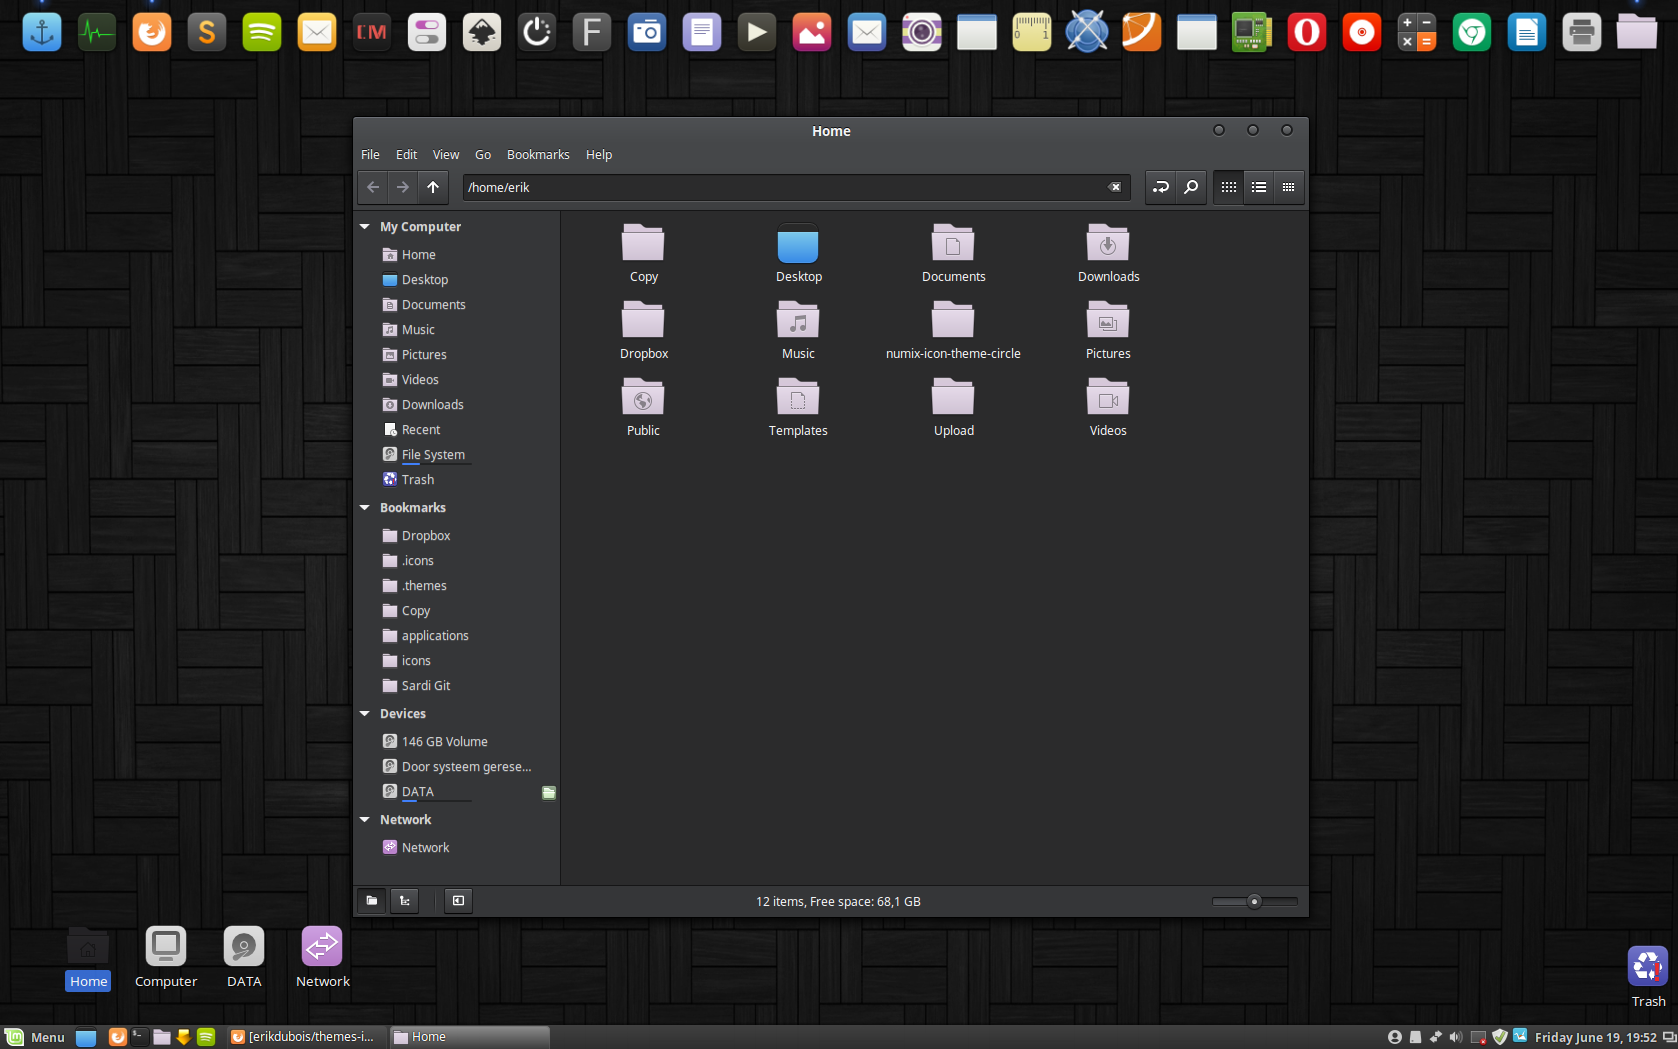Screen dimensions: 1678x1049
Task: Click the Friday June 19 clock
Action: tap(1595, 1037)
